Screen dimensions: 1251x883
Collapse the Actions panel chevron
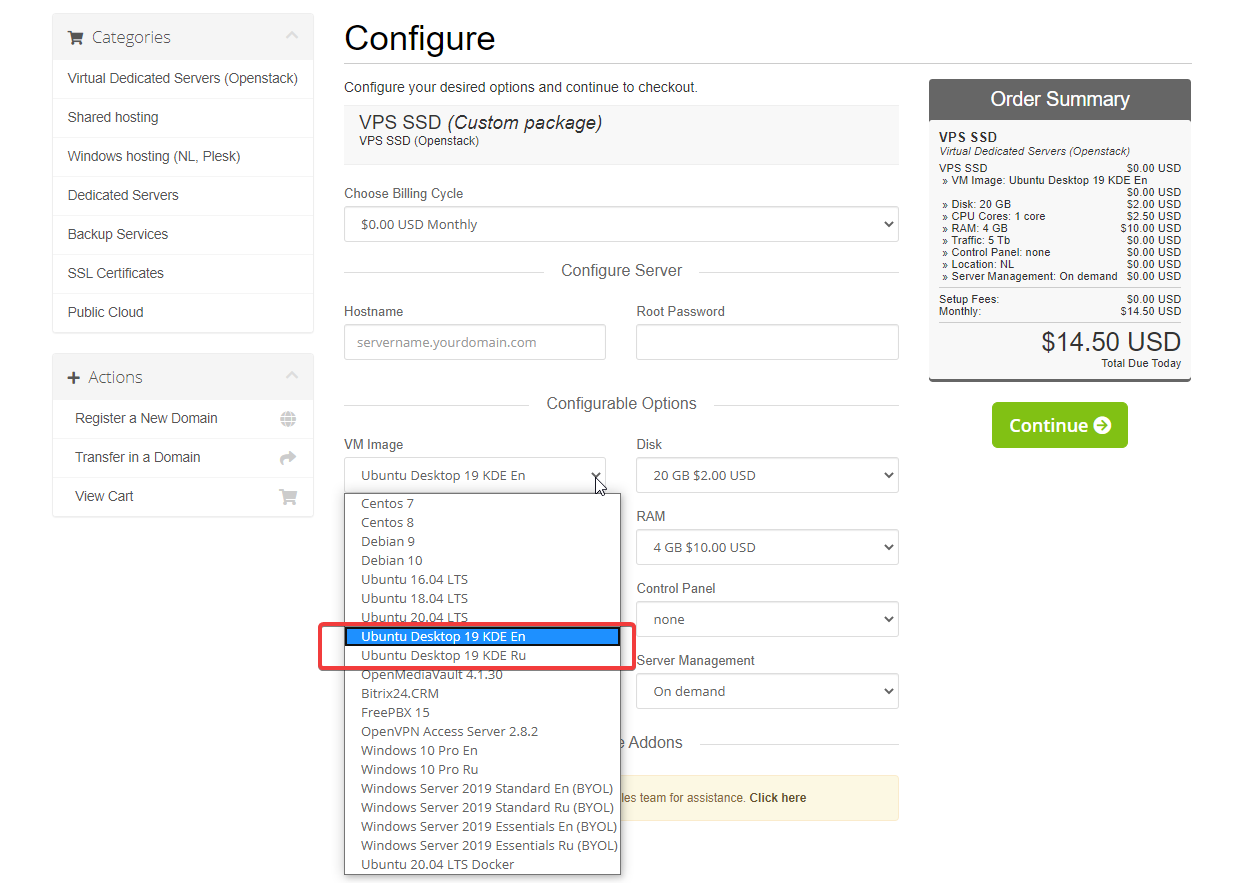(291, 377)
